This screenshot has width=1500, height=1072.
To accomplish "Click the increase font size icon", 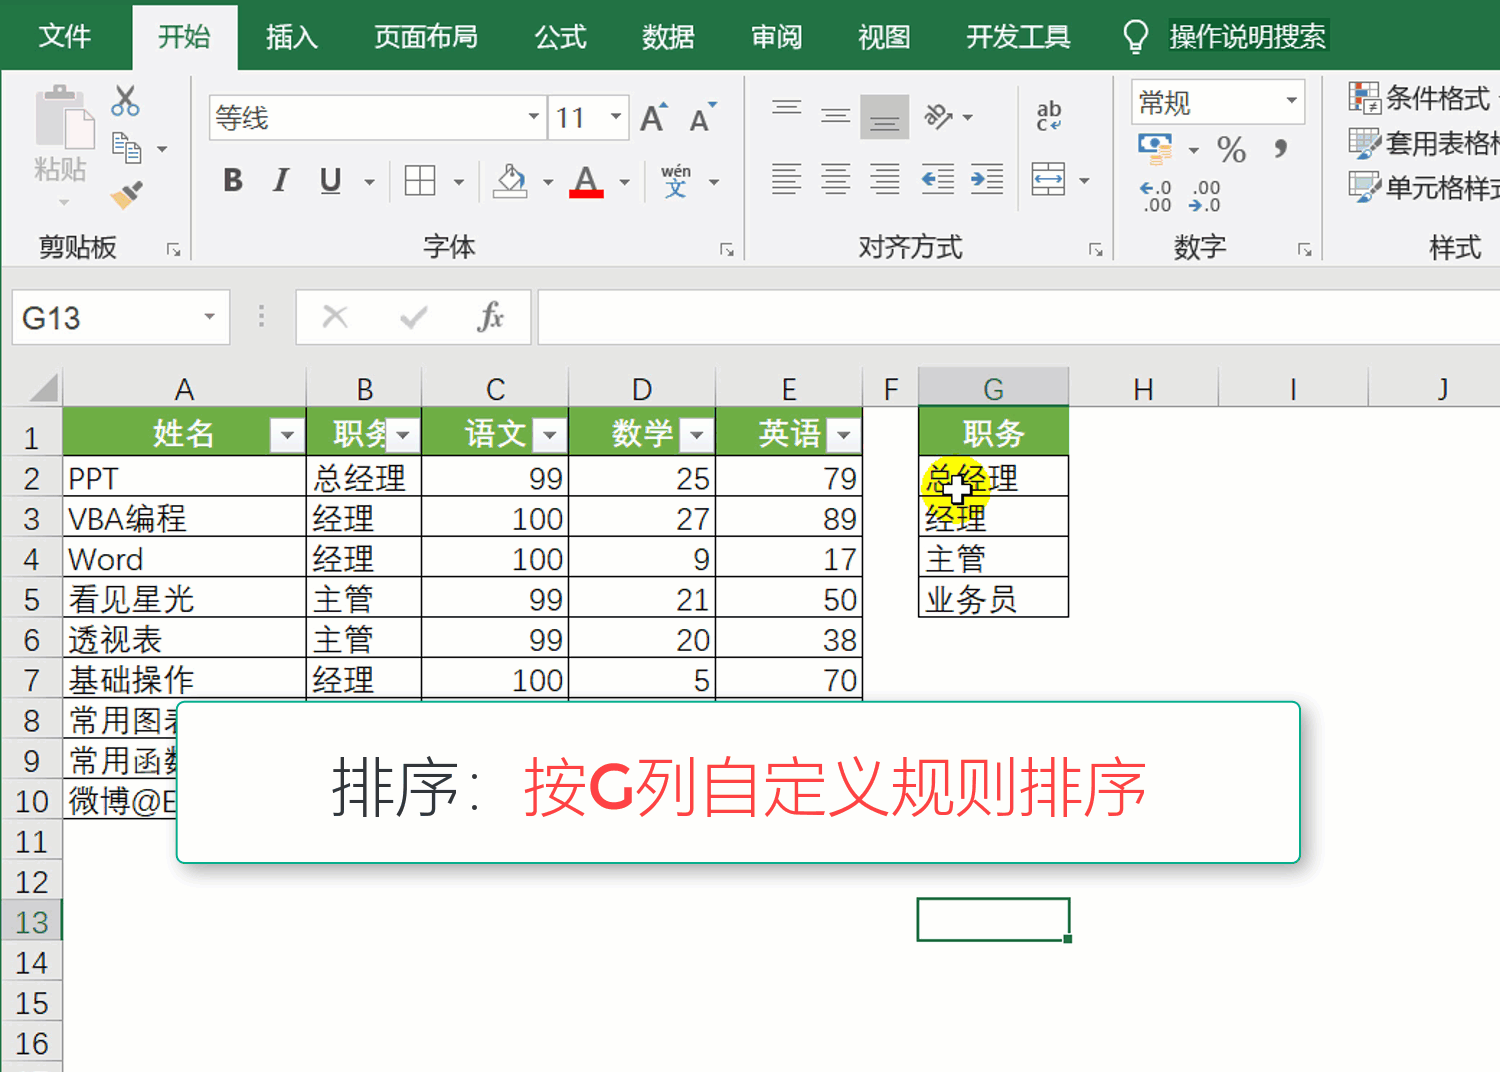I will click(x=653, y=118).
